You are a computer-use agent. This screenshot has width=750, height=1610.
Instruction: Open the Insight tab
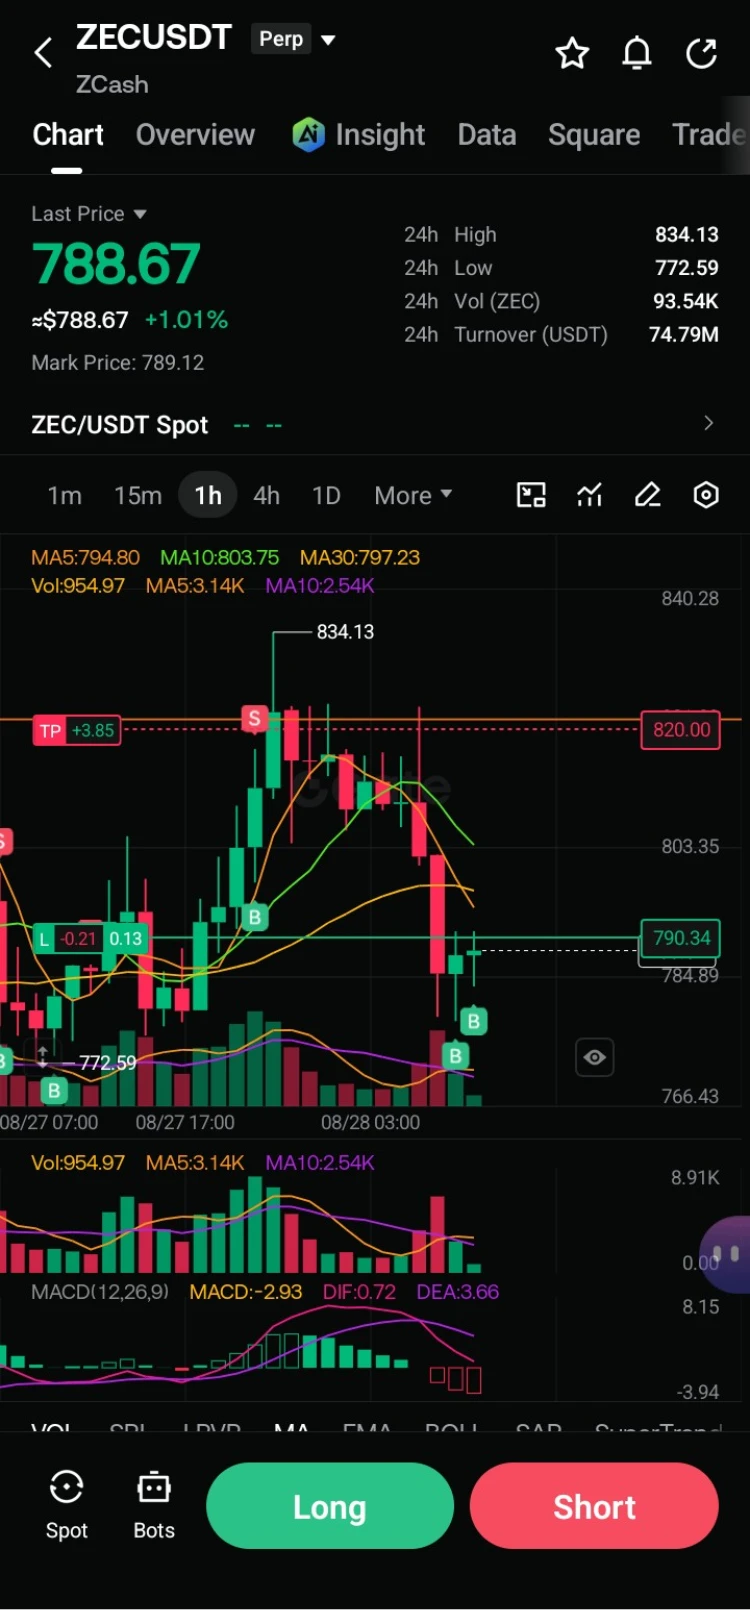click(380, 134)
